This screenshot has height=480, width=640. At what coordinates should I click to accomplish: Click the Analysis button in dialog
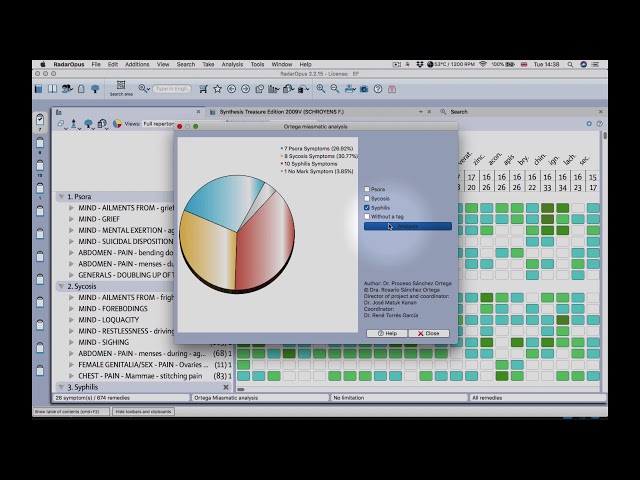tap(408, 226)
